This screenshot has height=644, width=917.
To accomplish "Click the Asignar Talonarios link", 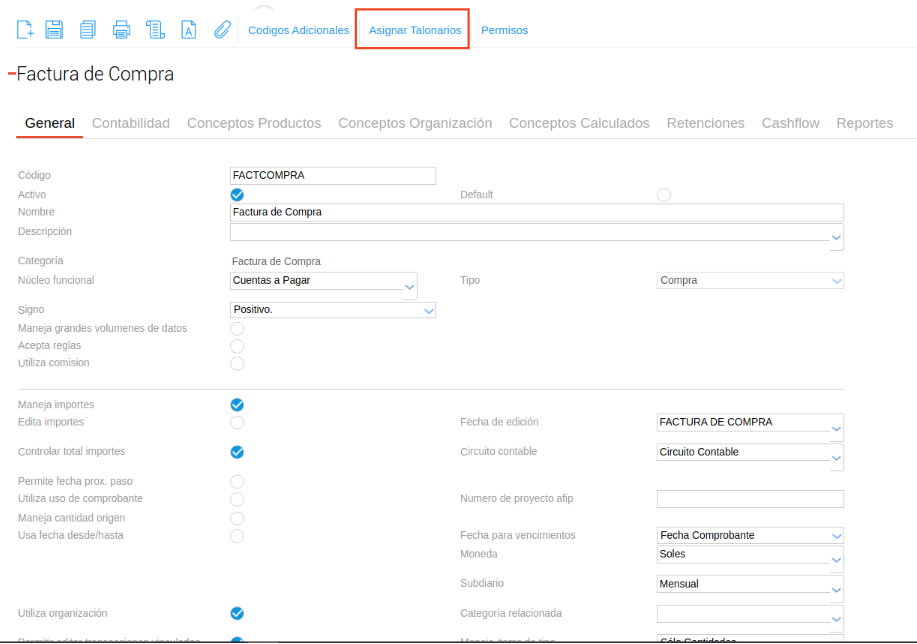I will coord(415,30).
